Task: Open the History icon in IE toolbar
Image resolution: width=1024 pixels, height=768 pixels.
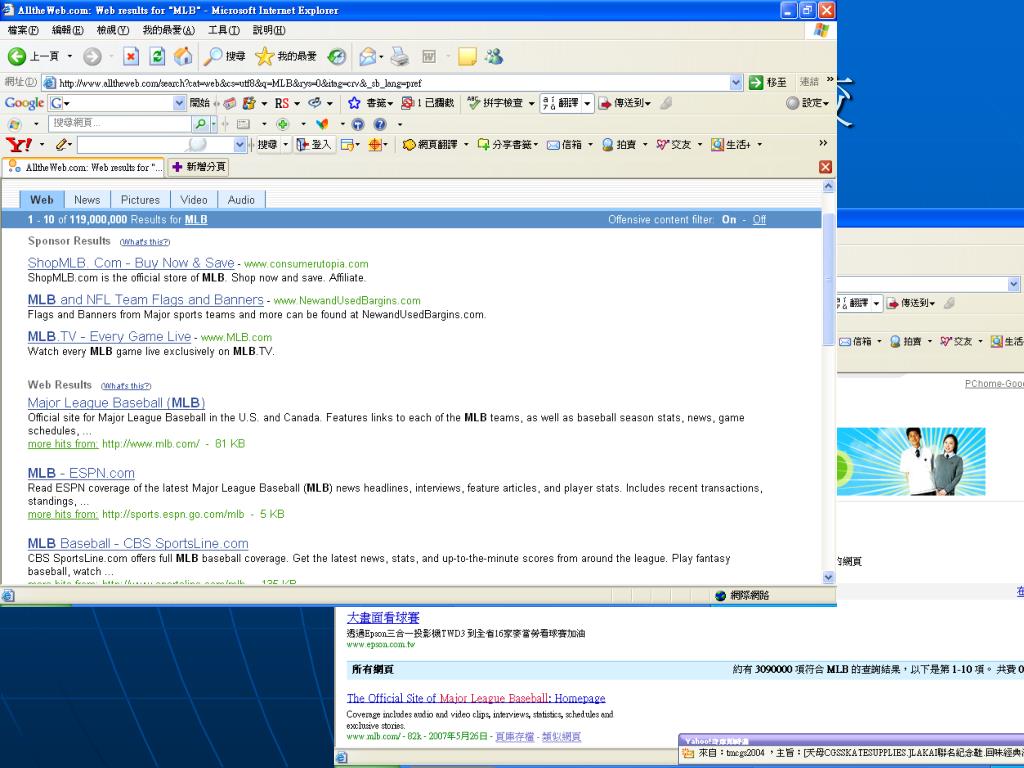Action: click(337, 57)
